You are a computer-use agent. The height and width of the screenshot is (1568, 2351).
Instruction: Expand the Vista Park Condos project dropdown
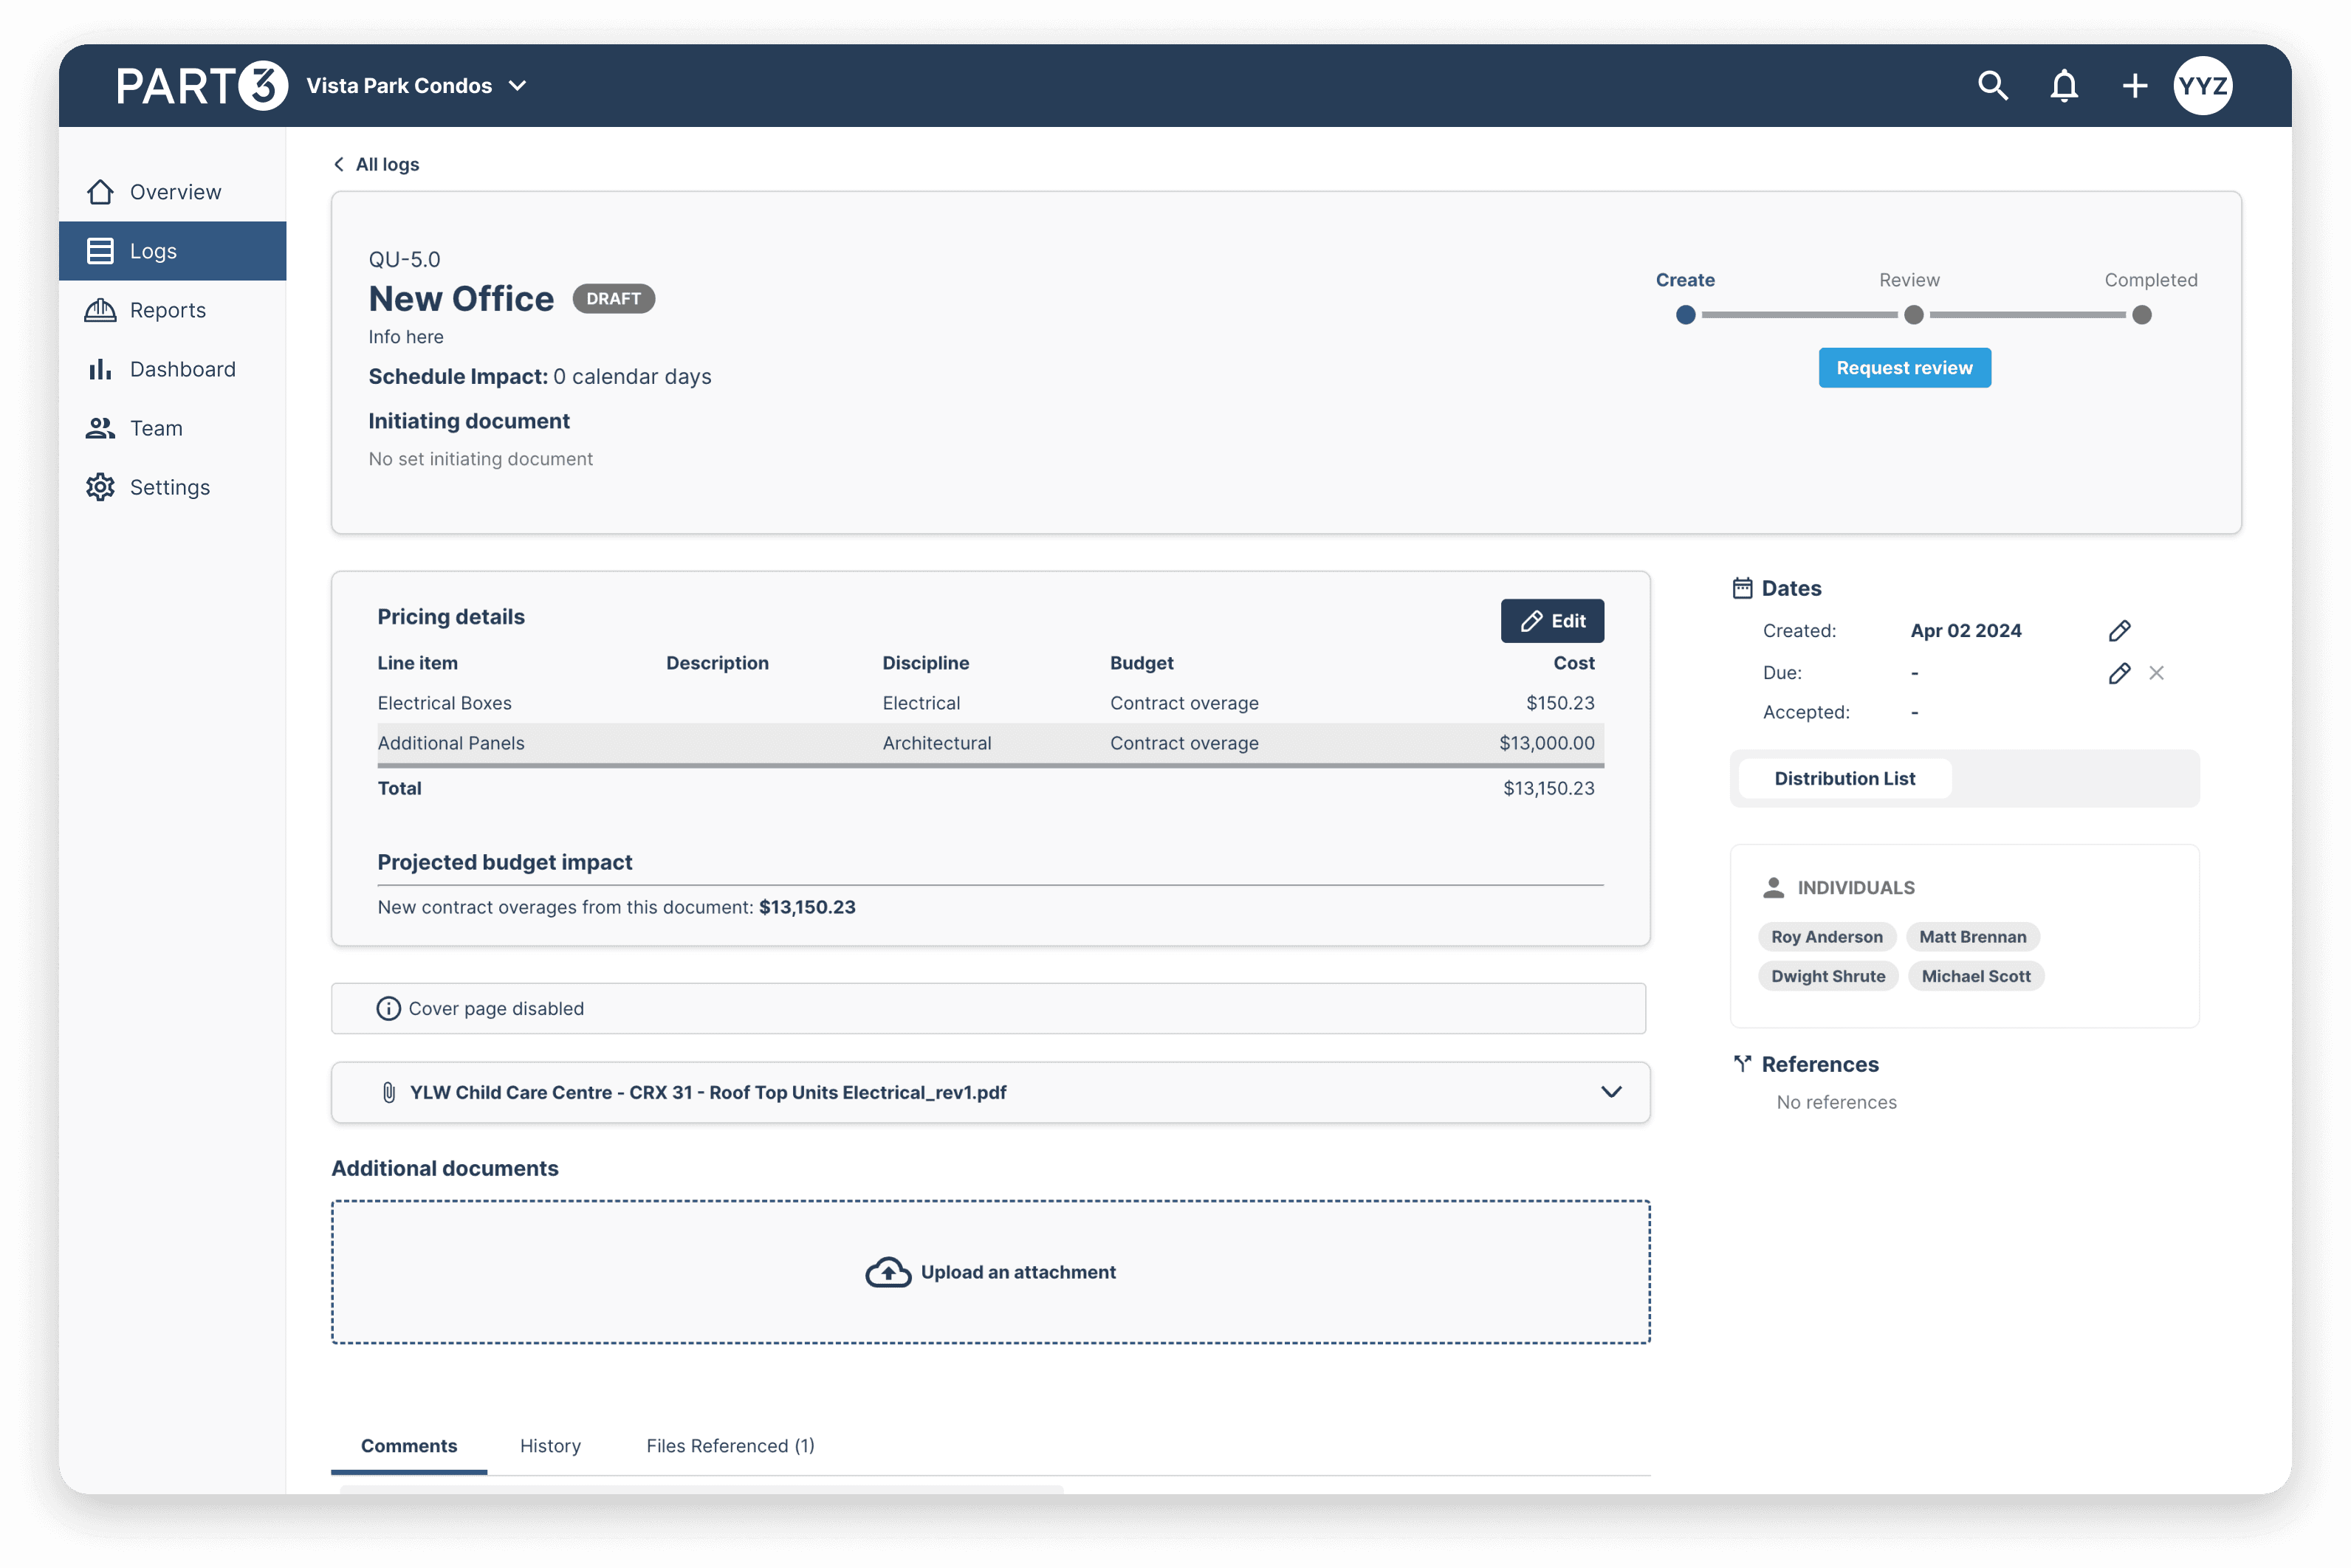tap(517, 86)
